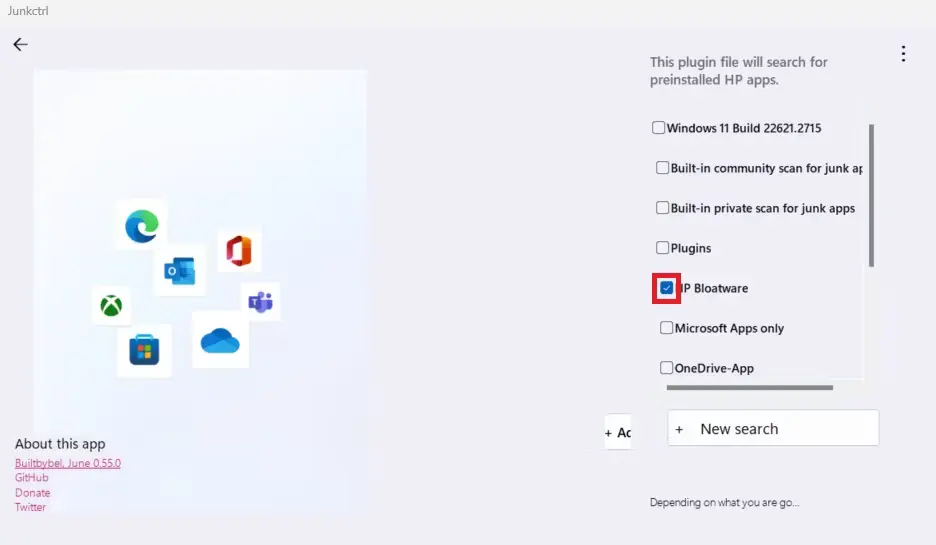Open the three-dot more options menu

pos(903,54)
